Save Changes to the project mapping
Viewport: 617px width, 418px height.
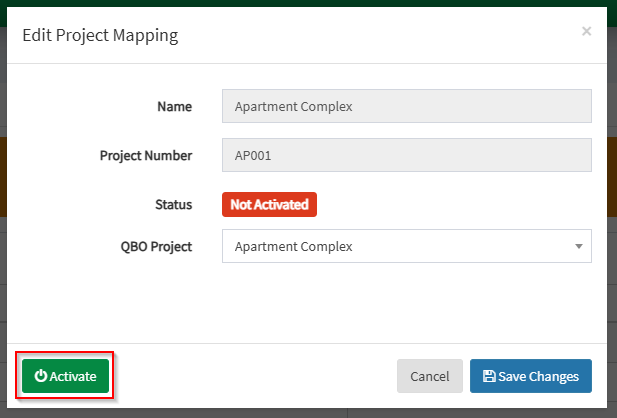click(530, 376)
